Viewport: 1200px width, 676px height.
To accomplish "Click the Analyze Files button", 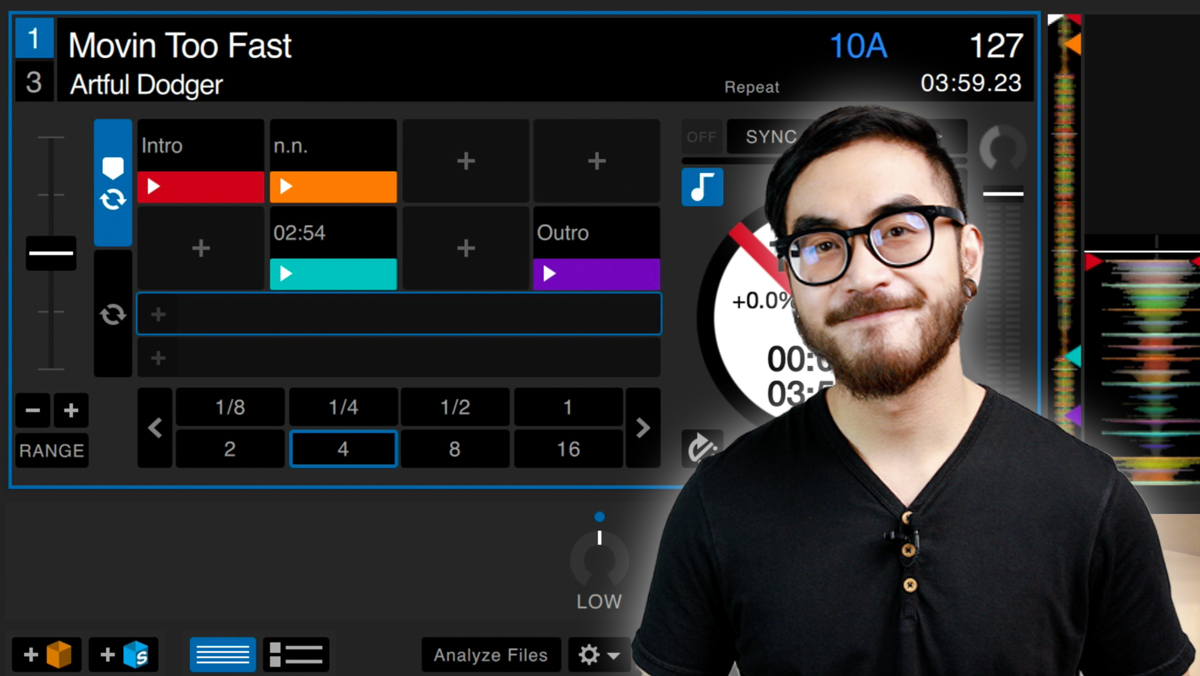I will [x=491, y=655].
